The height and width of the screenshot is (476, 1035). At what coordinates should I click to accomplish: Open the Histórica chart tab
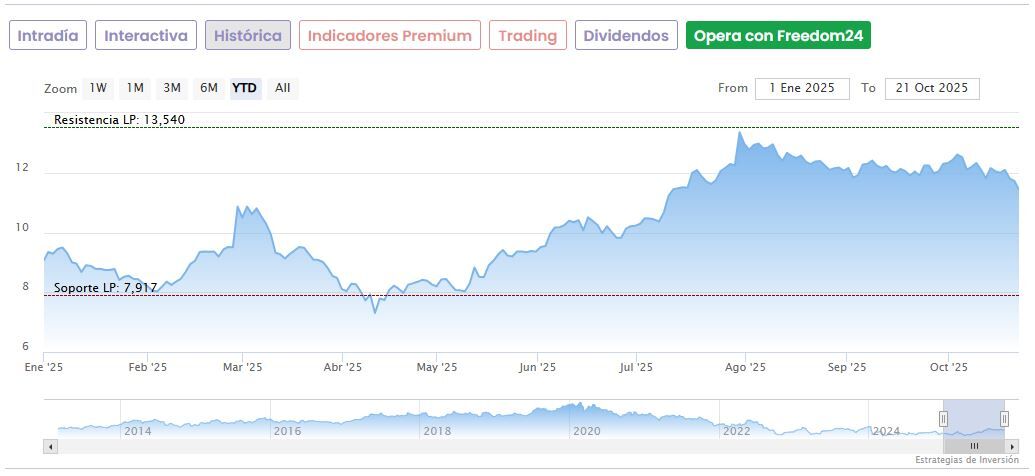click(248, 36)
